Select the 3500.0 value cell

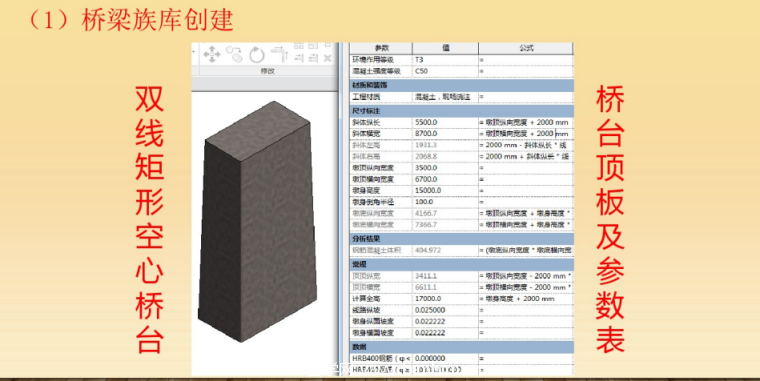pyautogui.click(x=445, y=168)
